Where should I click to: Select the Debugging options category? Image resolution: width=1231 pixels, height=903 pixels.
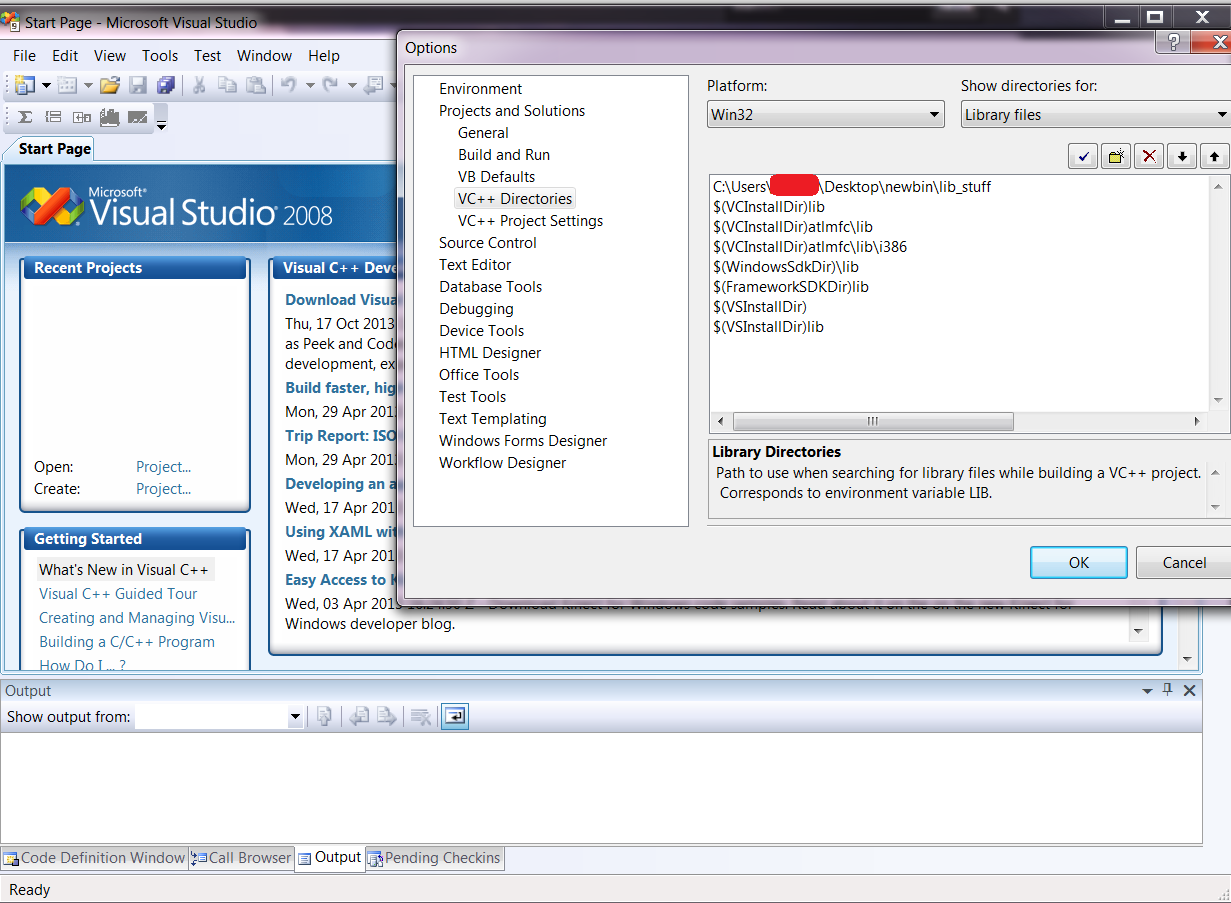coord(476,309)
